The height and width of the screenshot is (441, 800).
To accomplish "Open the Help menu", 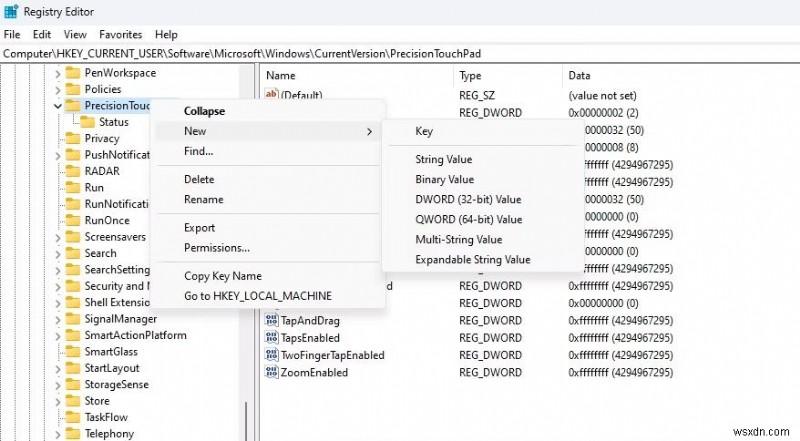I will (x=166, y=34).
